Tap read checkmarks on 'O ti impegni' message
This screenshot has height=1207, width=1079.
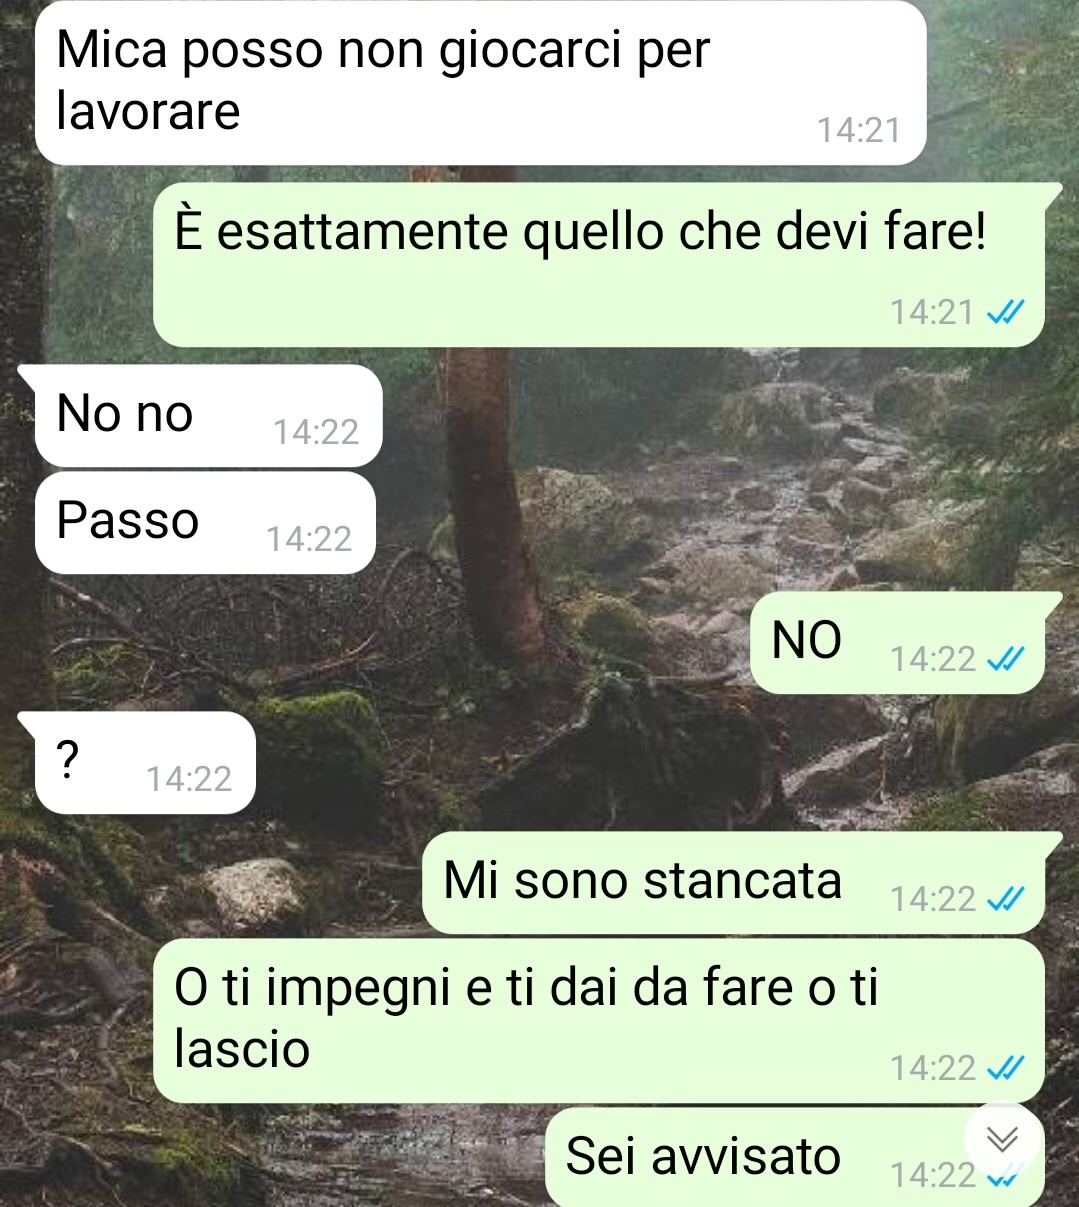[1005, 1069]
